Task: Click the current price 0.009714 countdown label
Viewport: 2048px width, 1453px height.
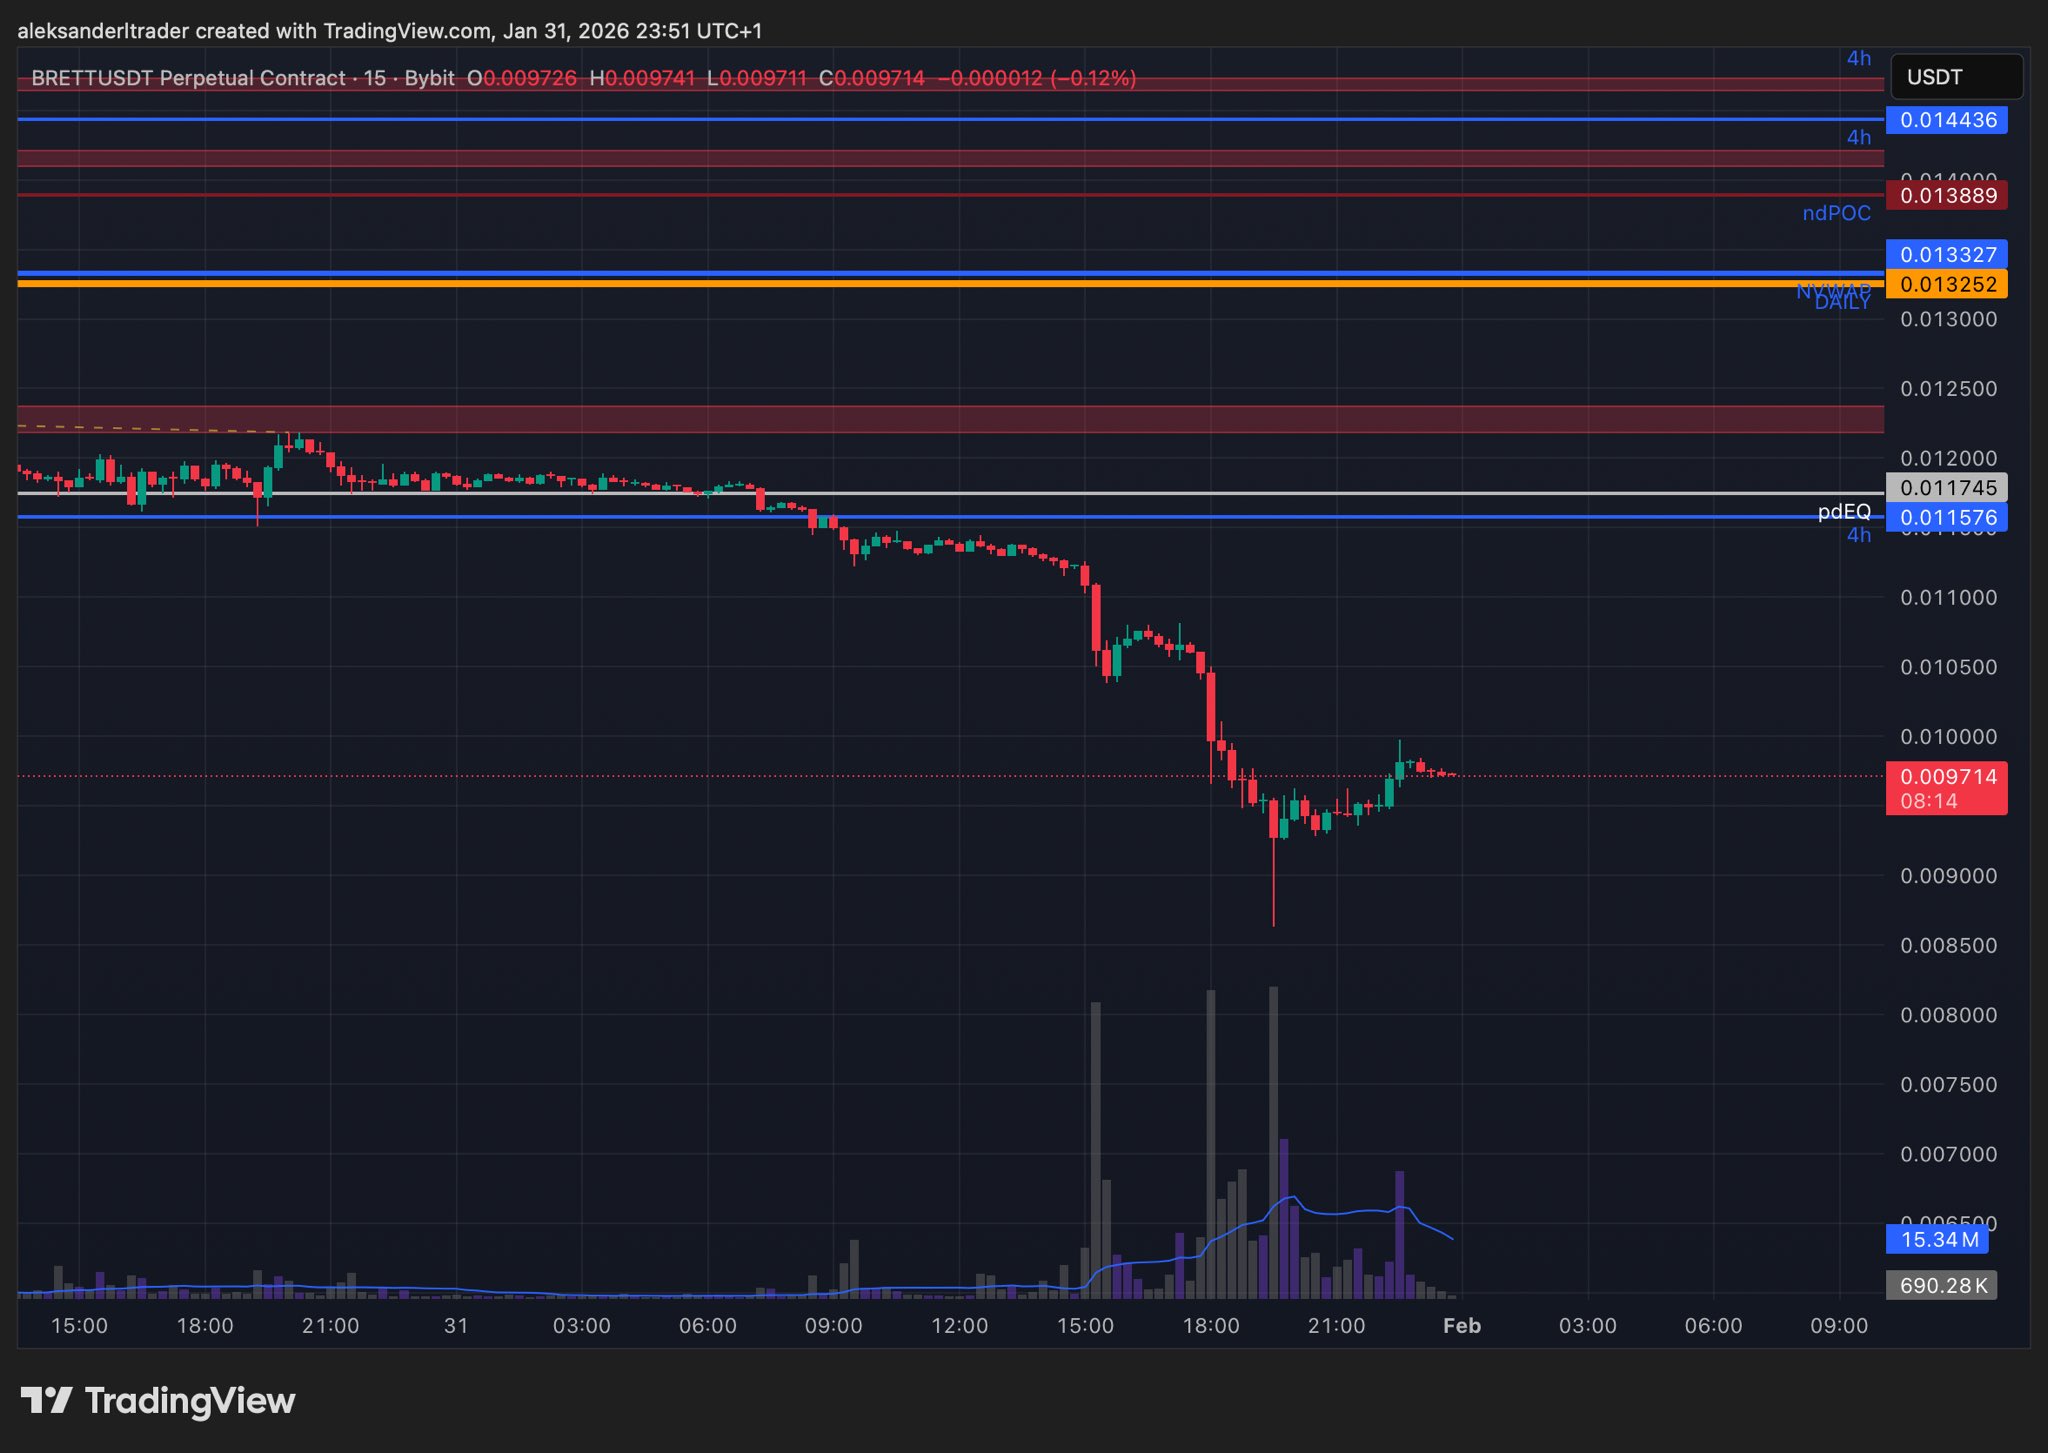Action: coord(1946,788)
